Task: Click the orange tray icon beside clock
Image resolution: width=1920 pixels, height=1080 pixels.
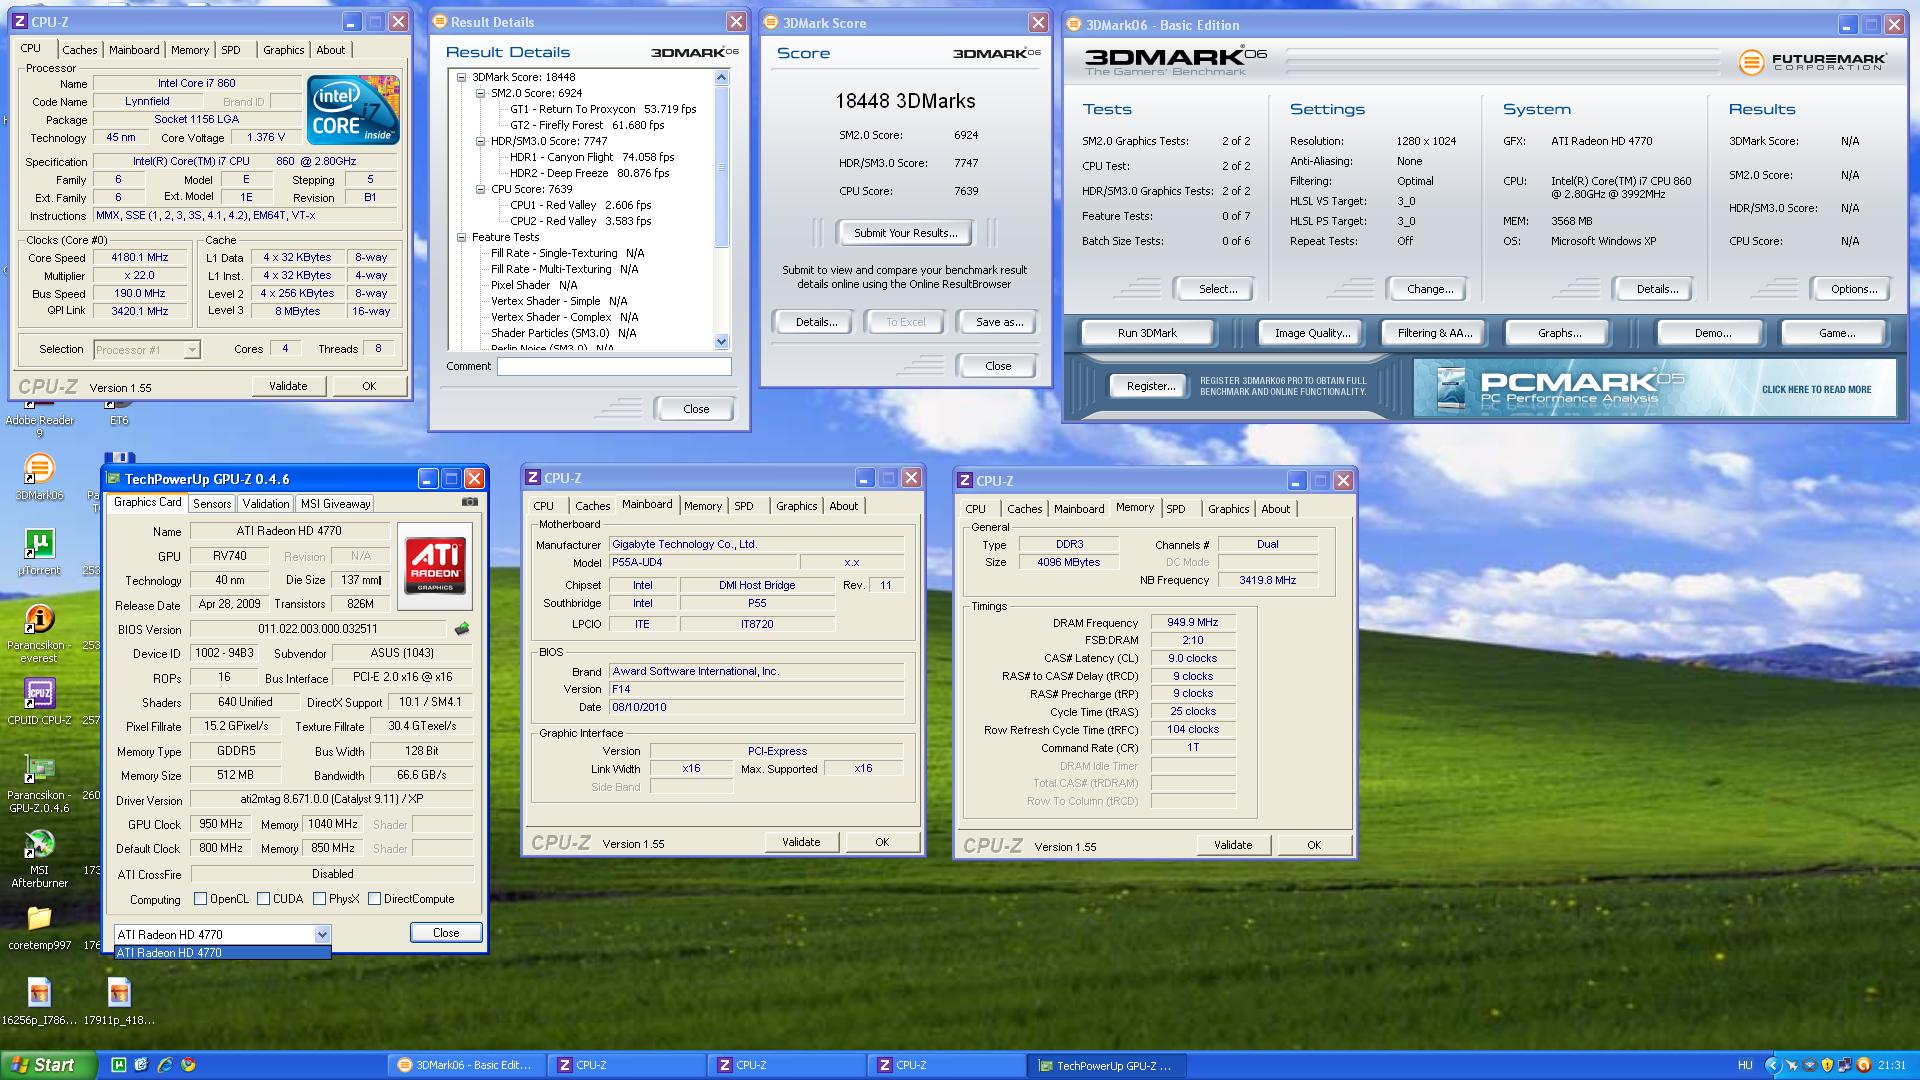Action: click(x=1863, y=1065)
